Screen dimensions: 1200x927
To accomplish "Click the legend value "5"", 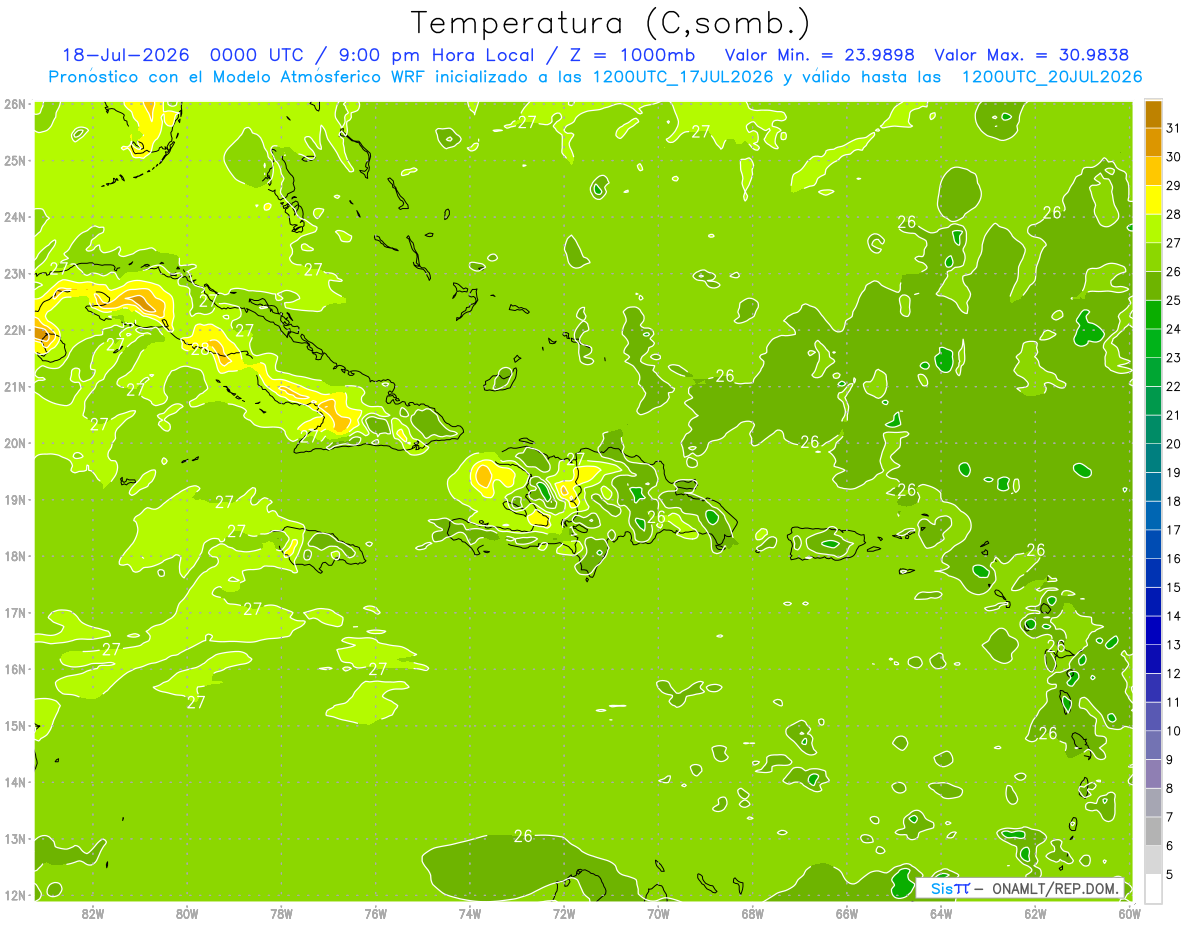I will [1170, 874].
